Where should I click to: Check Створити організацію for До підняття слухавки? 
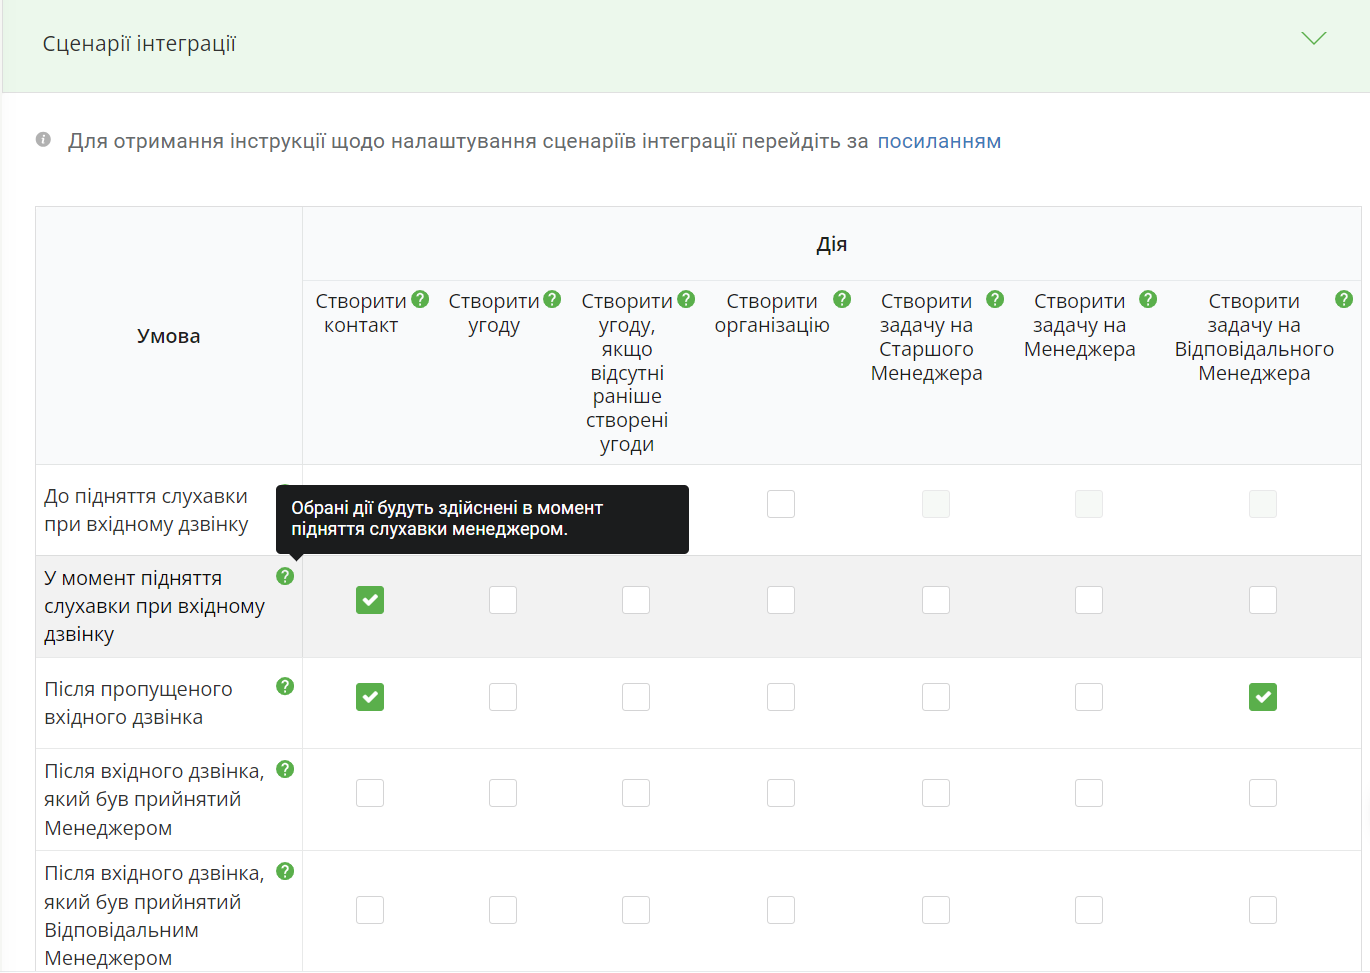[781, 504]
